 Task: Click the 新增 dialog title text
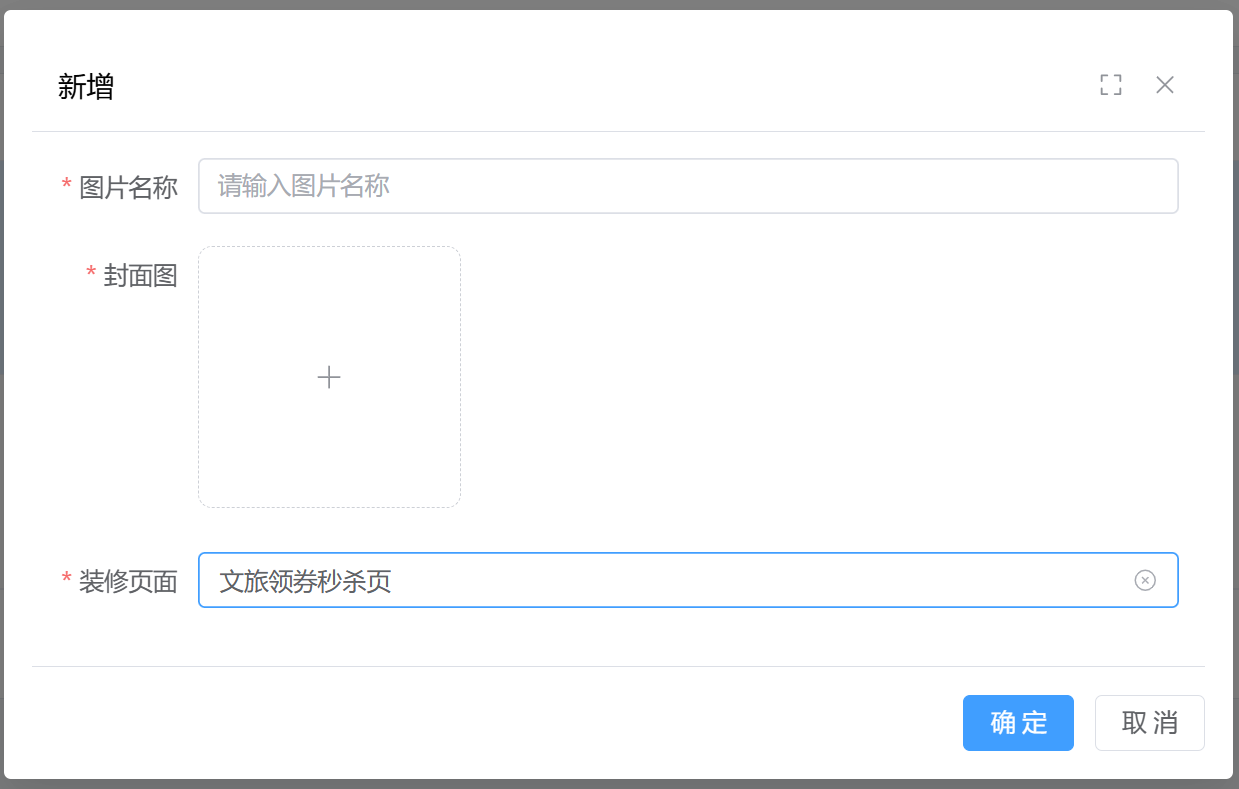[86, 87]
